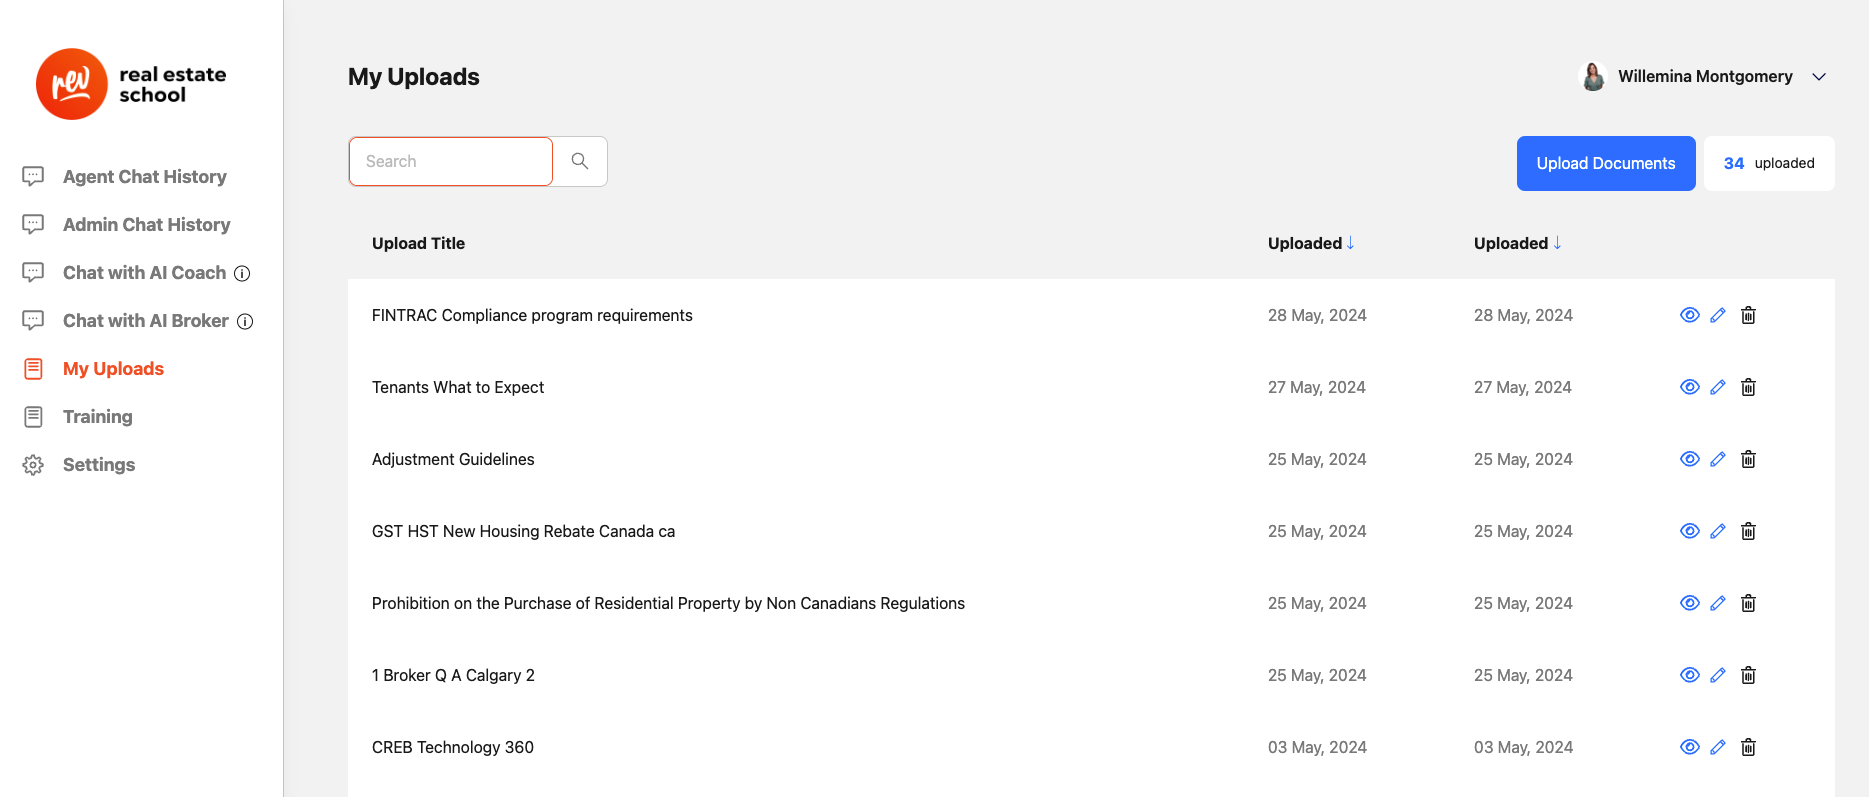
Task: Focus the Search input field
Action: click(450, 161)
